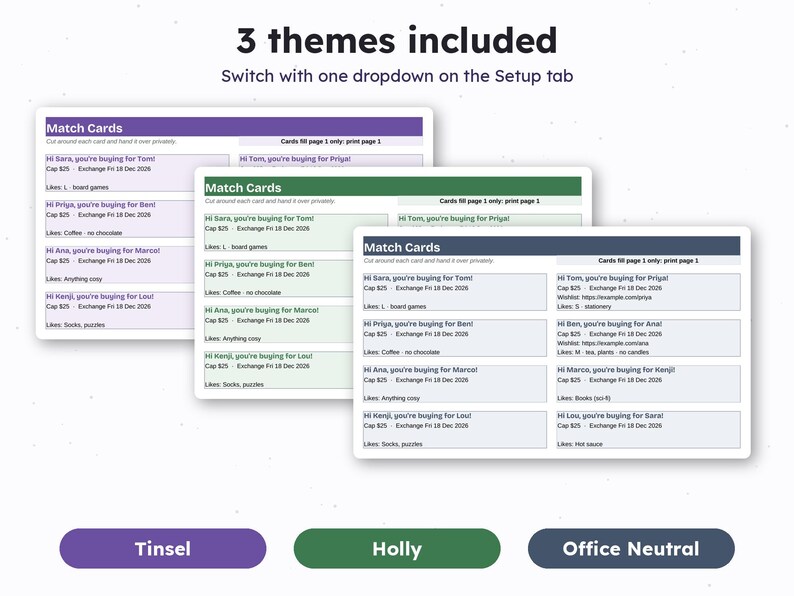Click the green "Hi Kenji, you're buying for Lou!" card
794x596 pixels.
click(279, 370)
